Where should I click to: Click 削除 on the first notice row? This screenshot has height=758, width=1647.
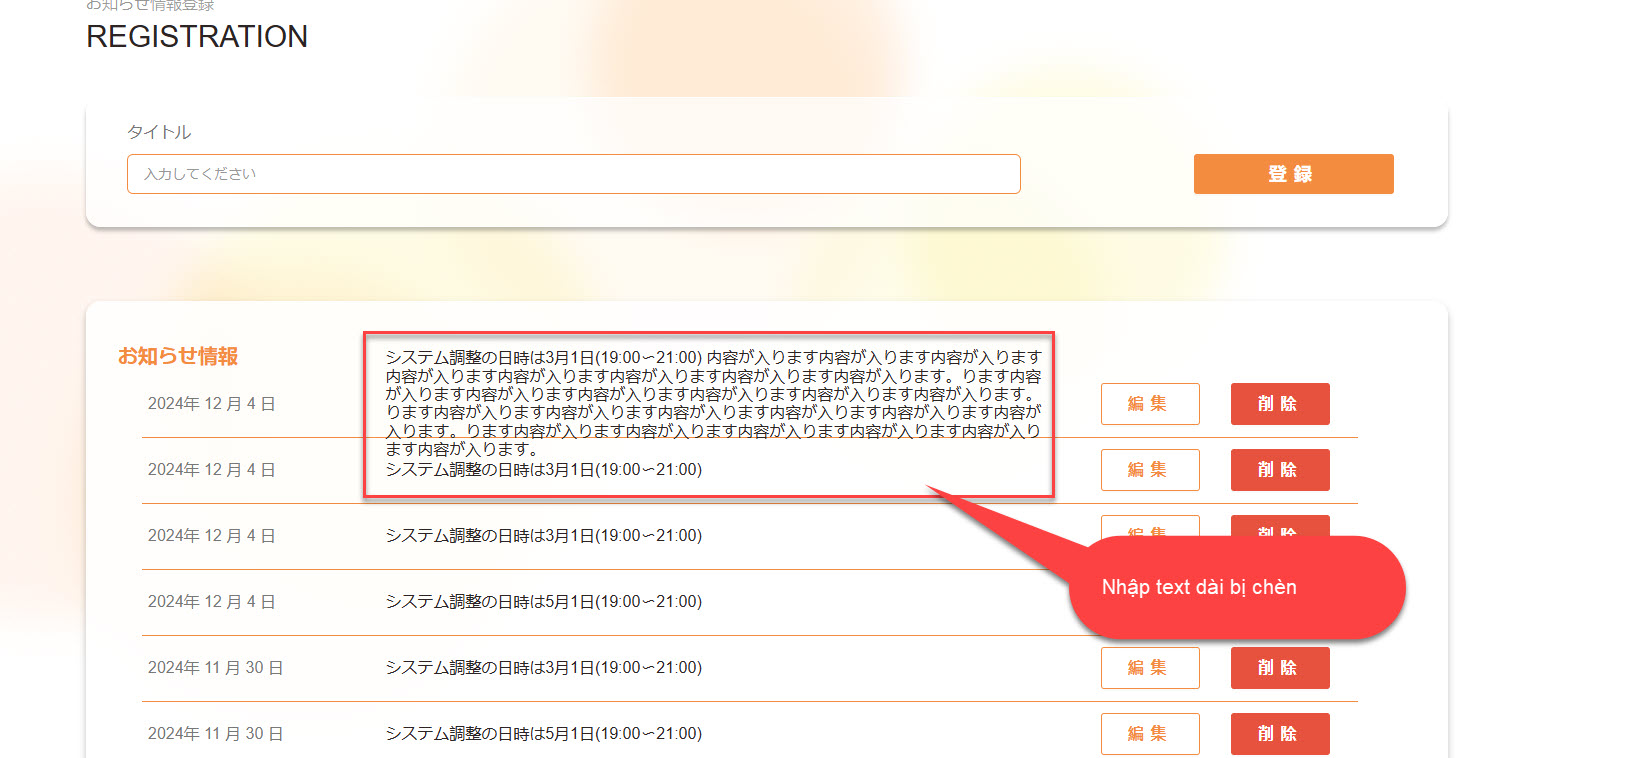tap(1279, 404)
